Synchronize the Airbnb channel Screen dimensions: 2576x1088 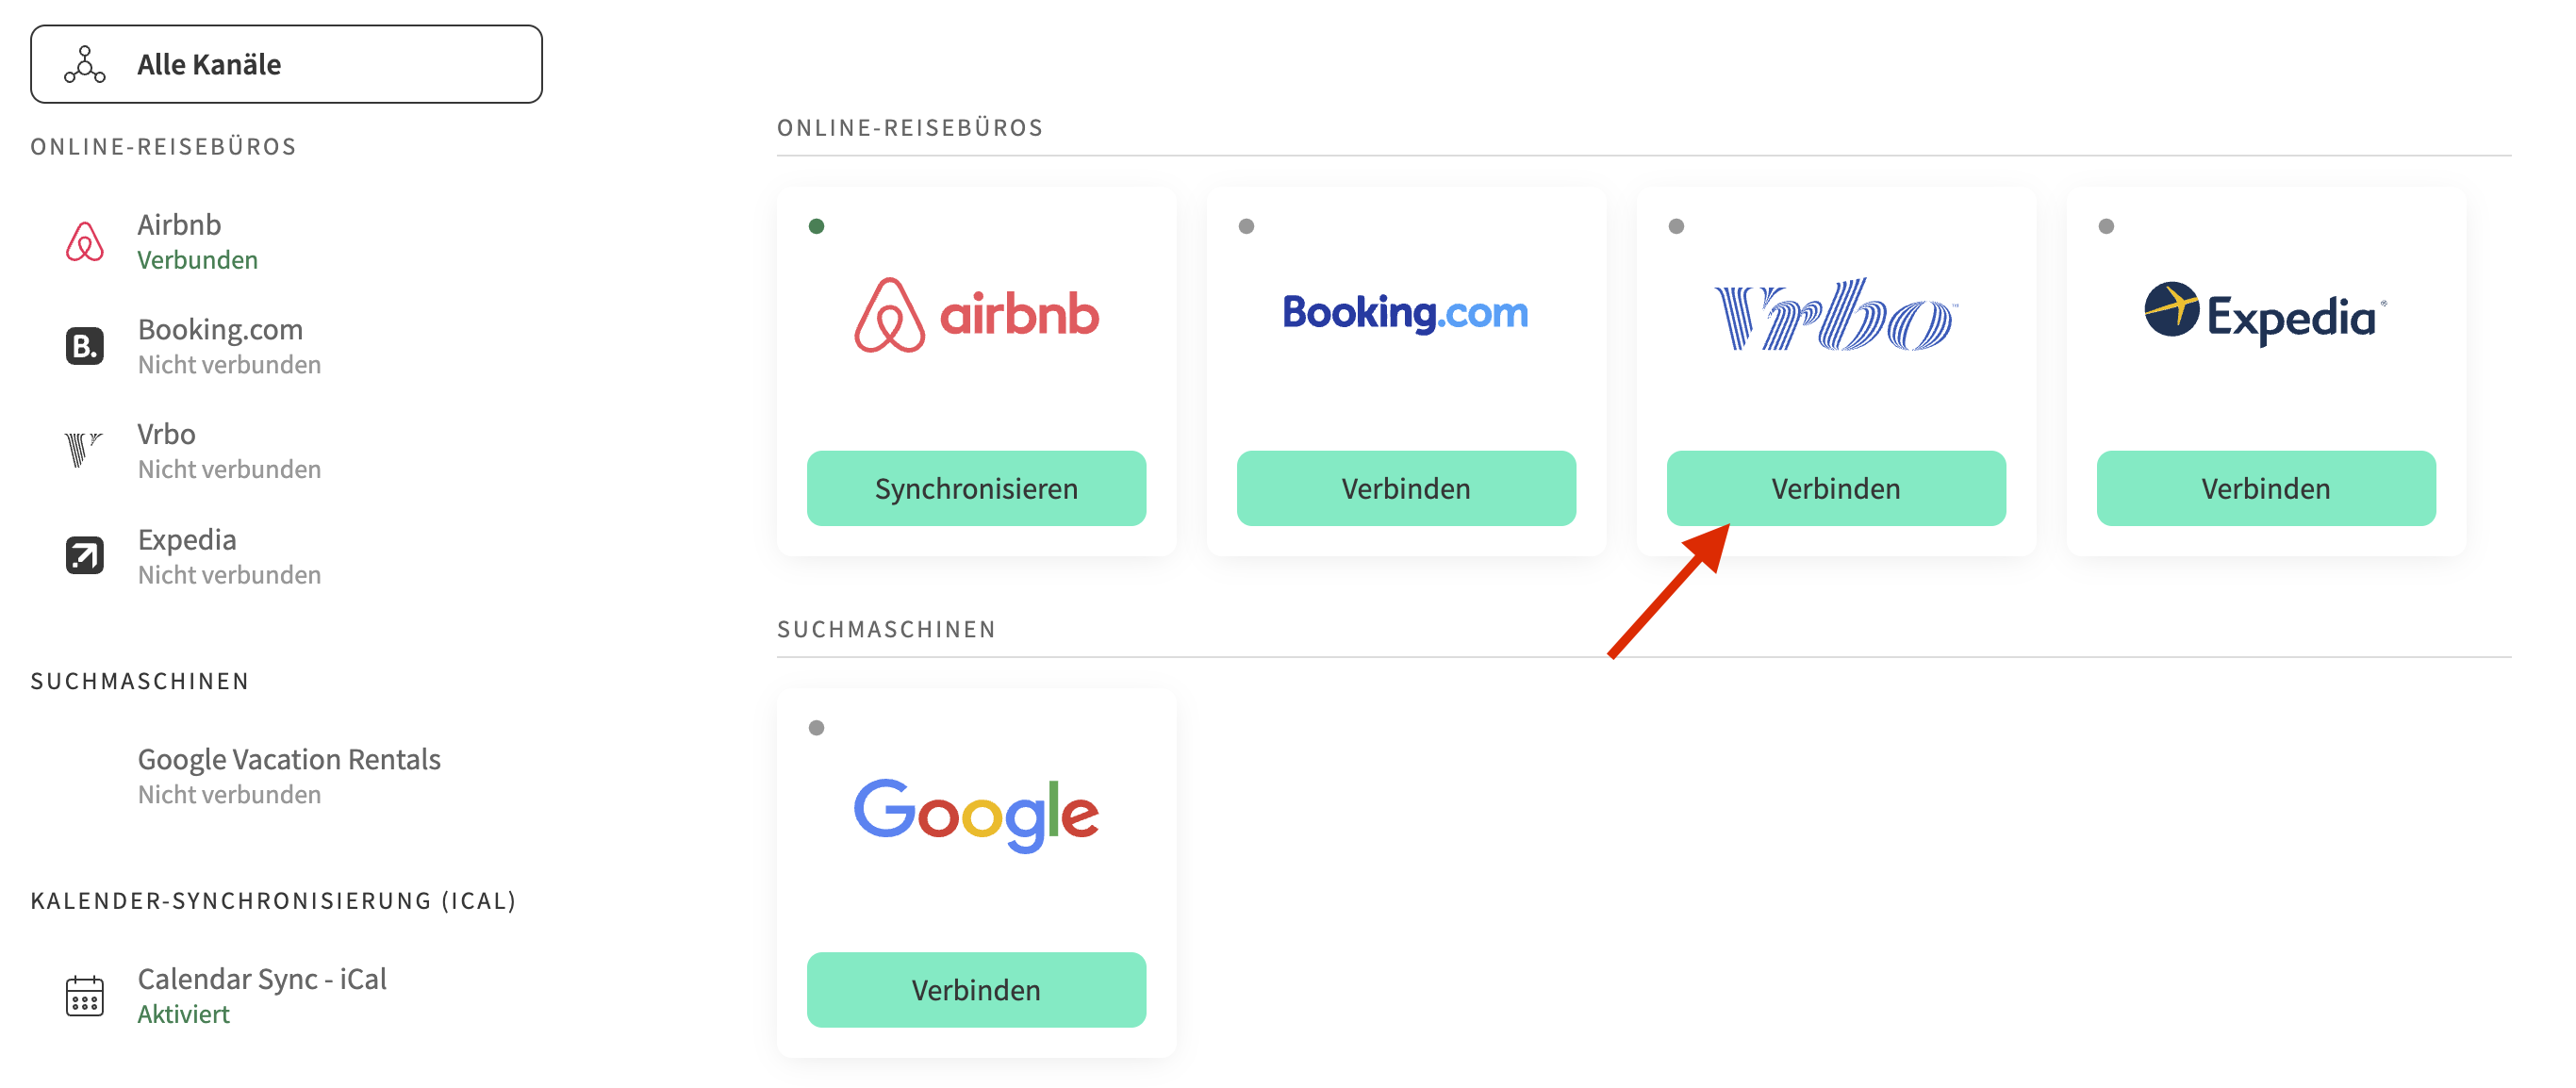976,488
